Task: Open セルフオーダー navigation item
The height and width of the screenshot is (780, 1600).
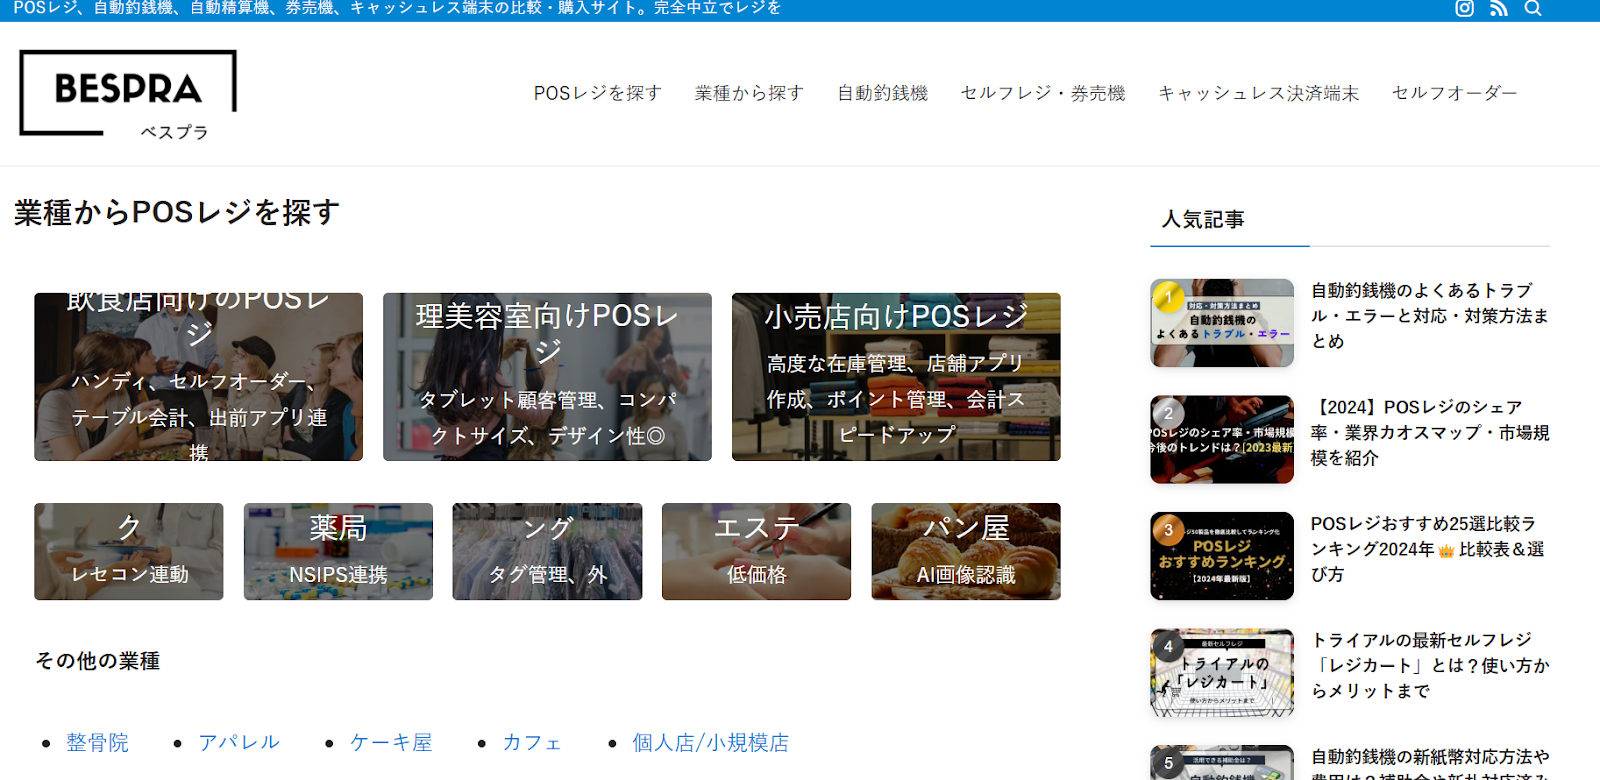Action: tap(1454, 93)
